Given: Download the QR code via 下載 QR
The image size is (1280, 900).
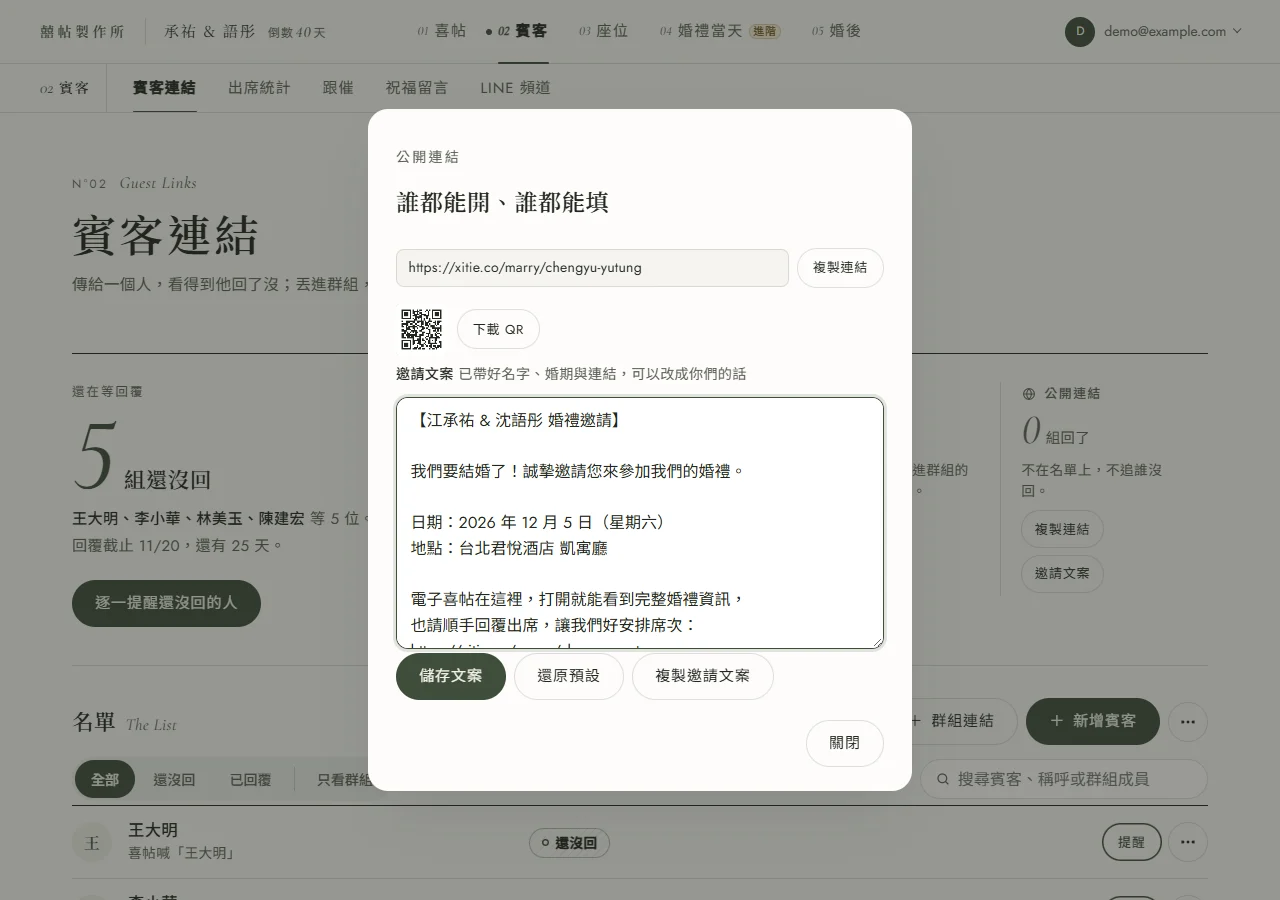Looking at the screenshot, I should pos(498,329).
